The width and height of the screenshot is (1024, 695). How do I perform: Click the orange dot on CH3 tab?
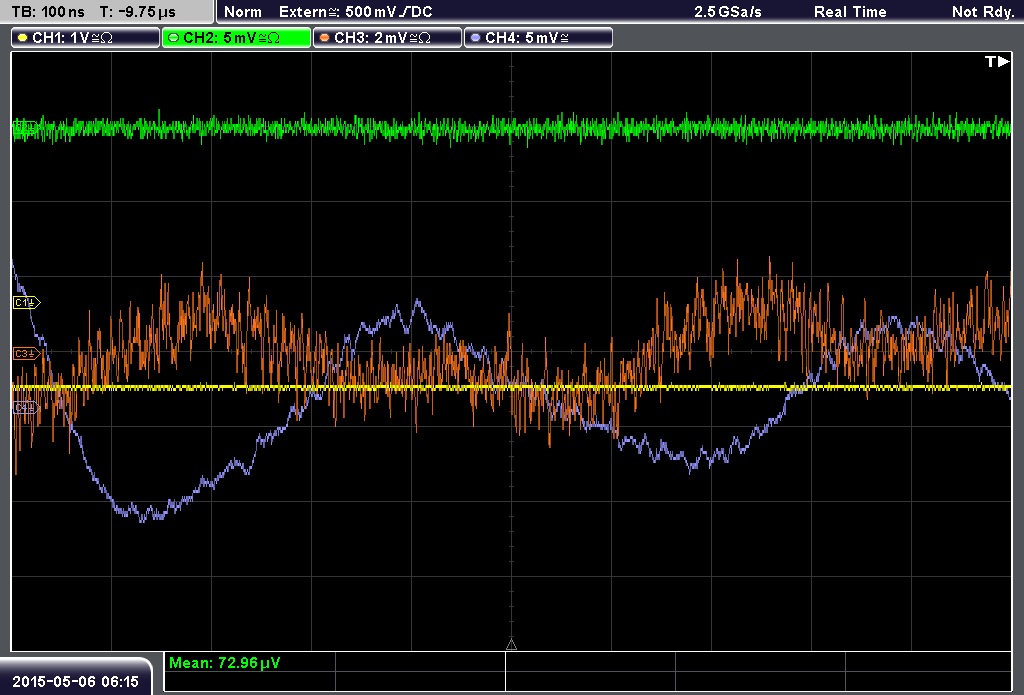tap(325, 38)
